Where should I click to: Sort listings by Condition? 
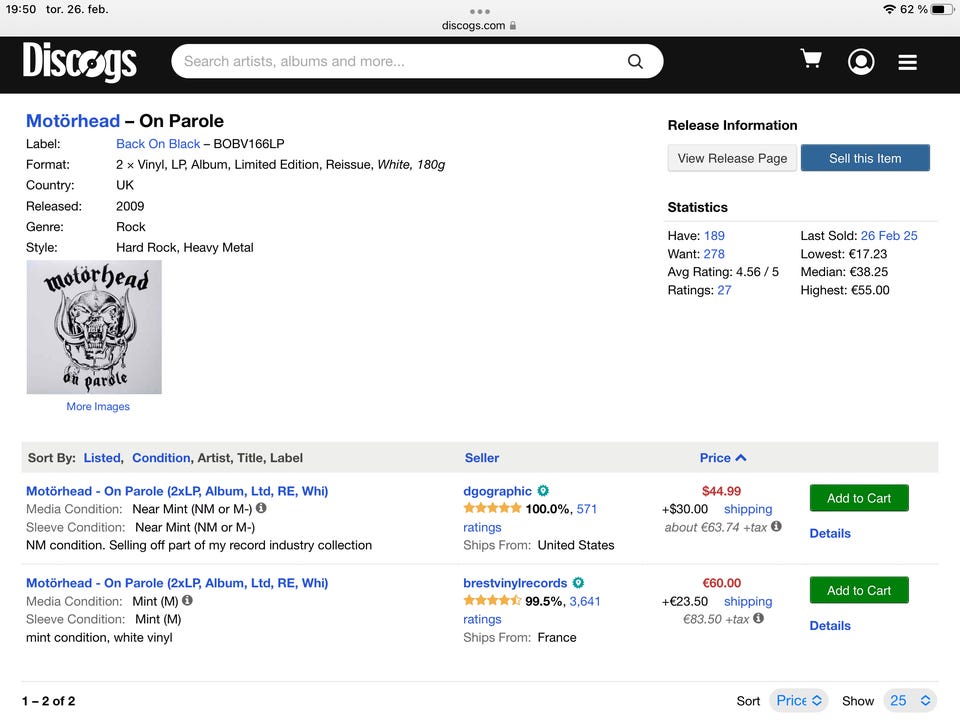[160, 458]
